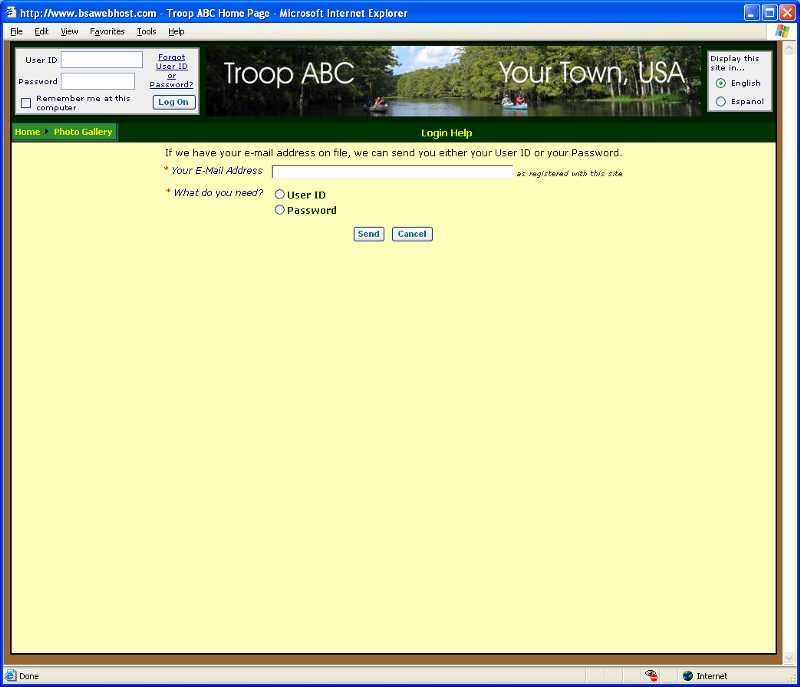800x687 pixels.
Task: Minimize the Internet Explorer window
Action: coord(752,12)
